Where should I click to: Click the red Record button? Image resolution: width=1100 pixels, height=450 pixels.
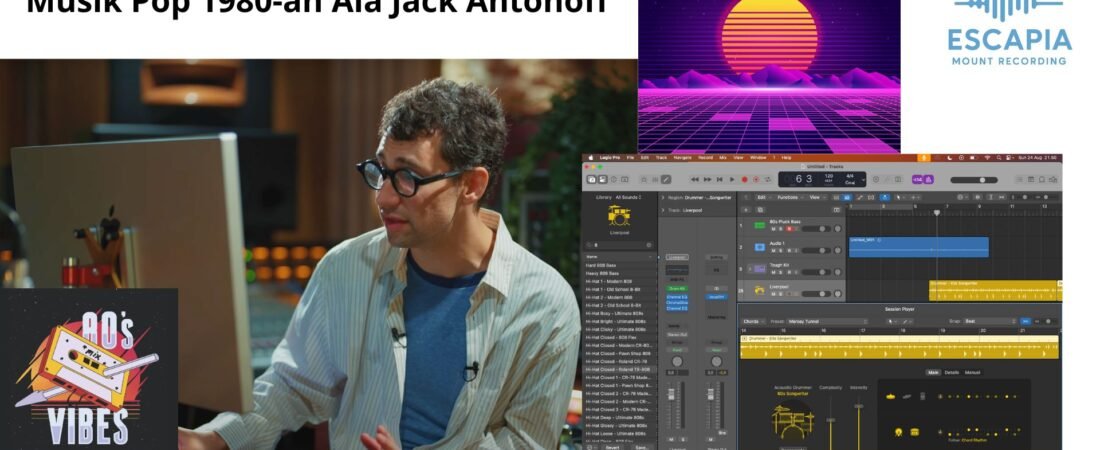(744, 180)
